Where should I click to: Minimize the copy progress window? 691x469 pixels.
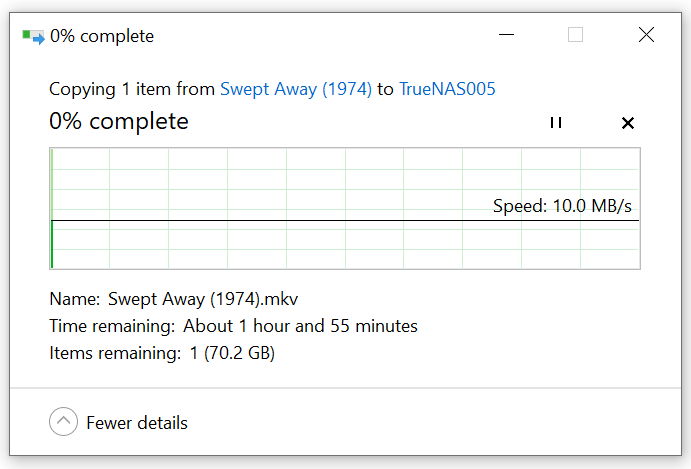click(509, 36)
